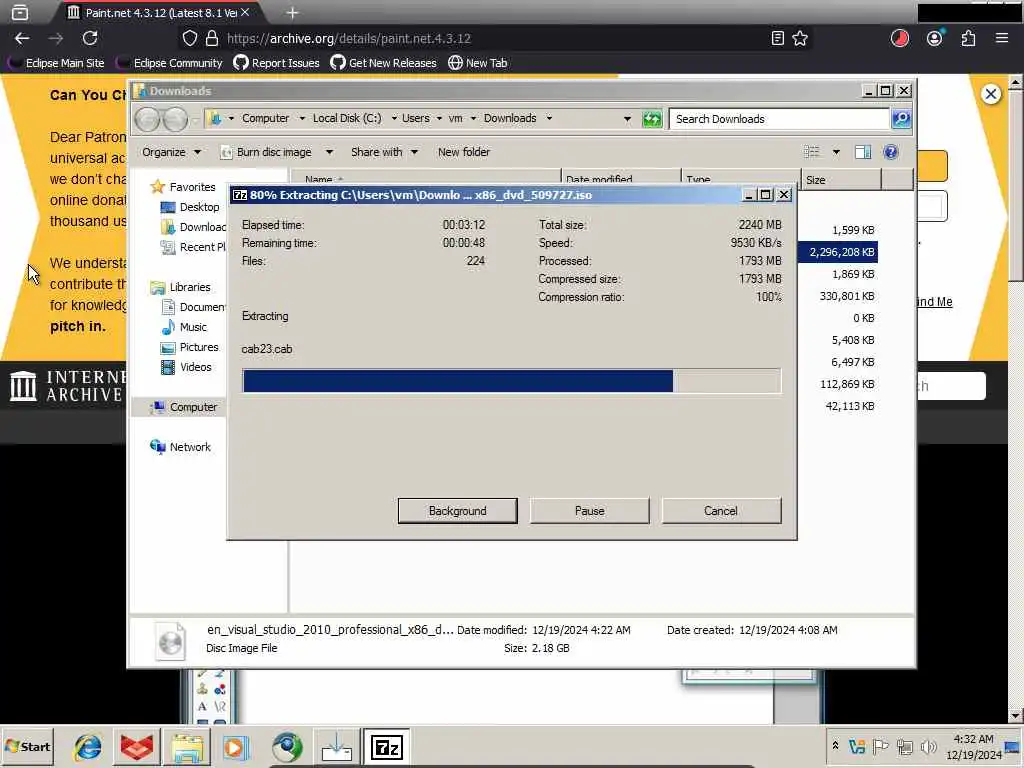This screenshot has height=768, width=1024.
Task: Dismiss the Internet Archive donation banner
Action: pyautogui.click(x=991, y=94)
